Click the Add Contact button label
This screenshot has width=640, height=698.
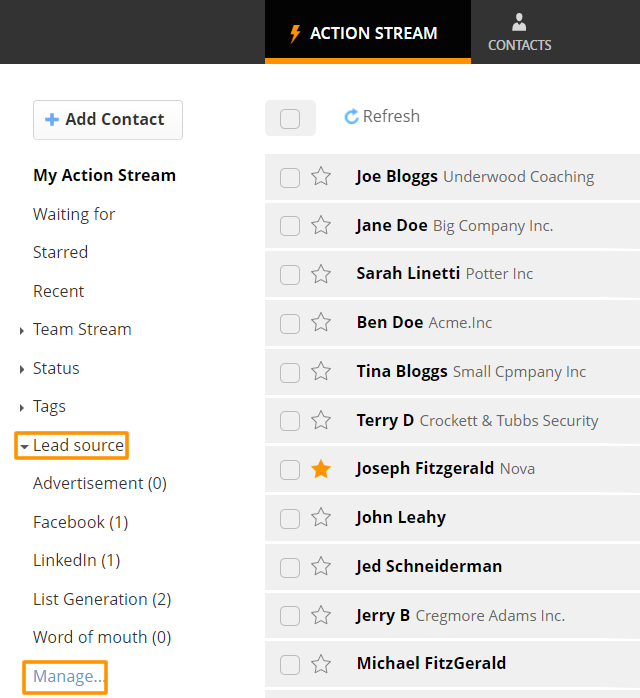115,119
